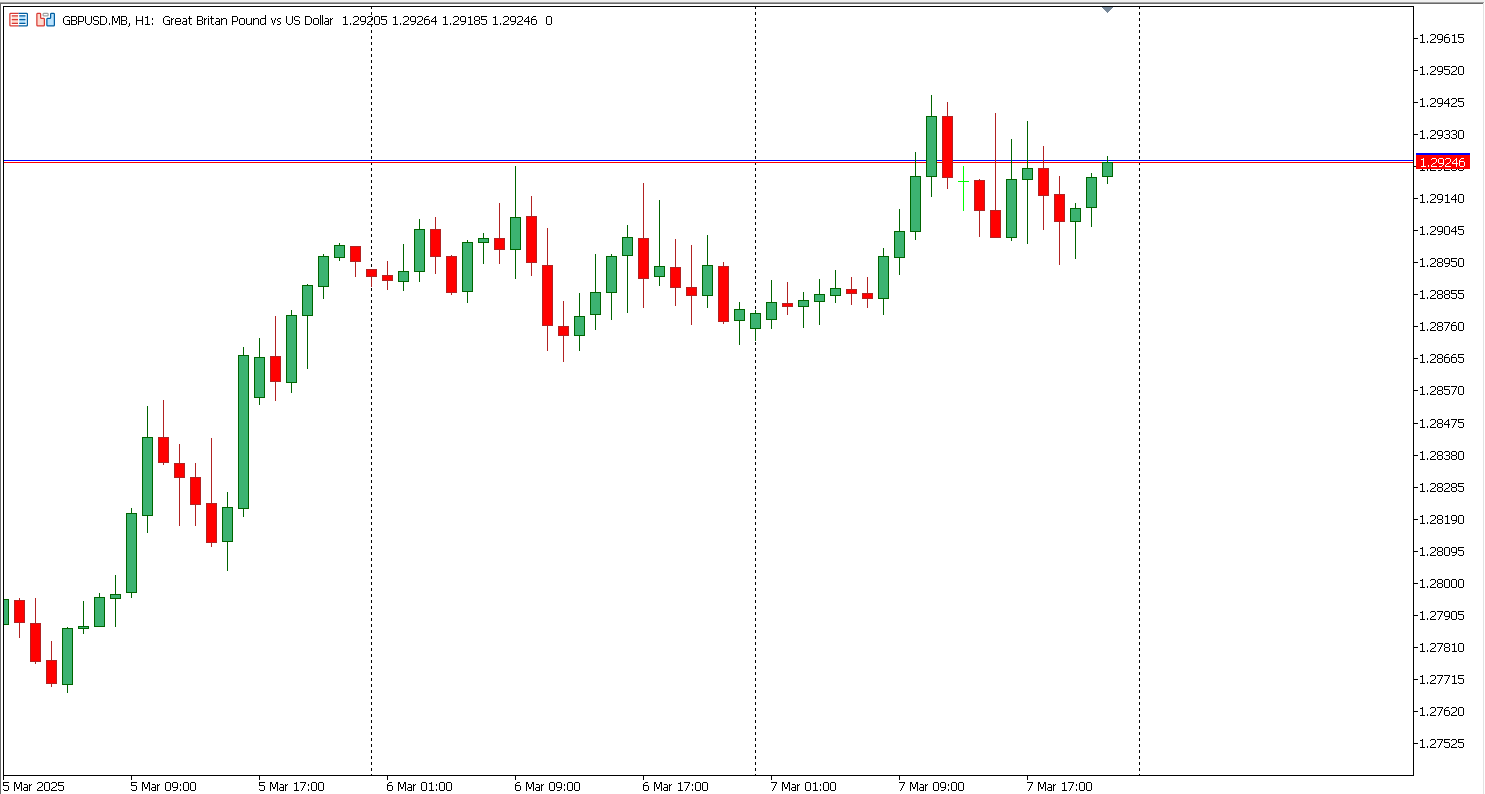The image size is (1485, 794).
Task: Click the 1.27525 price scale label
Action: click(1441, 743)
